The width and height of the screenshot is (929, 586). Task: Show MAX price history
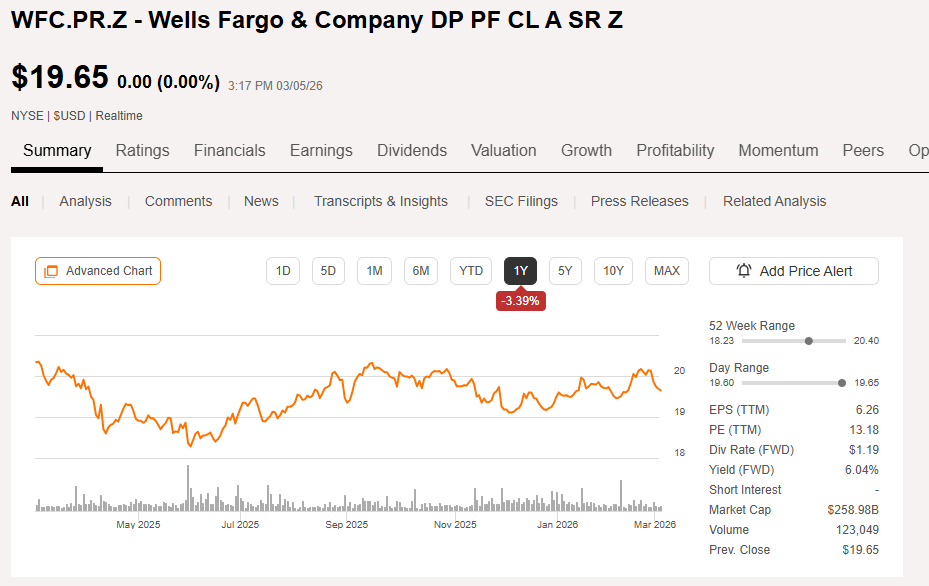667,271
